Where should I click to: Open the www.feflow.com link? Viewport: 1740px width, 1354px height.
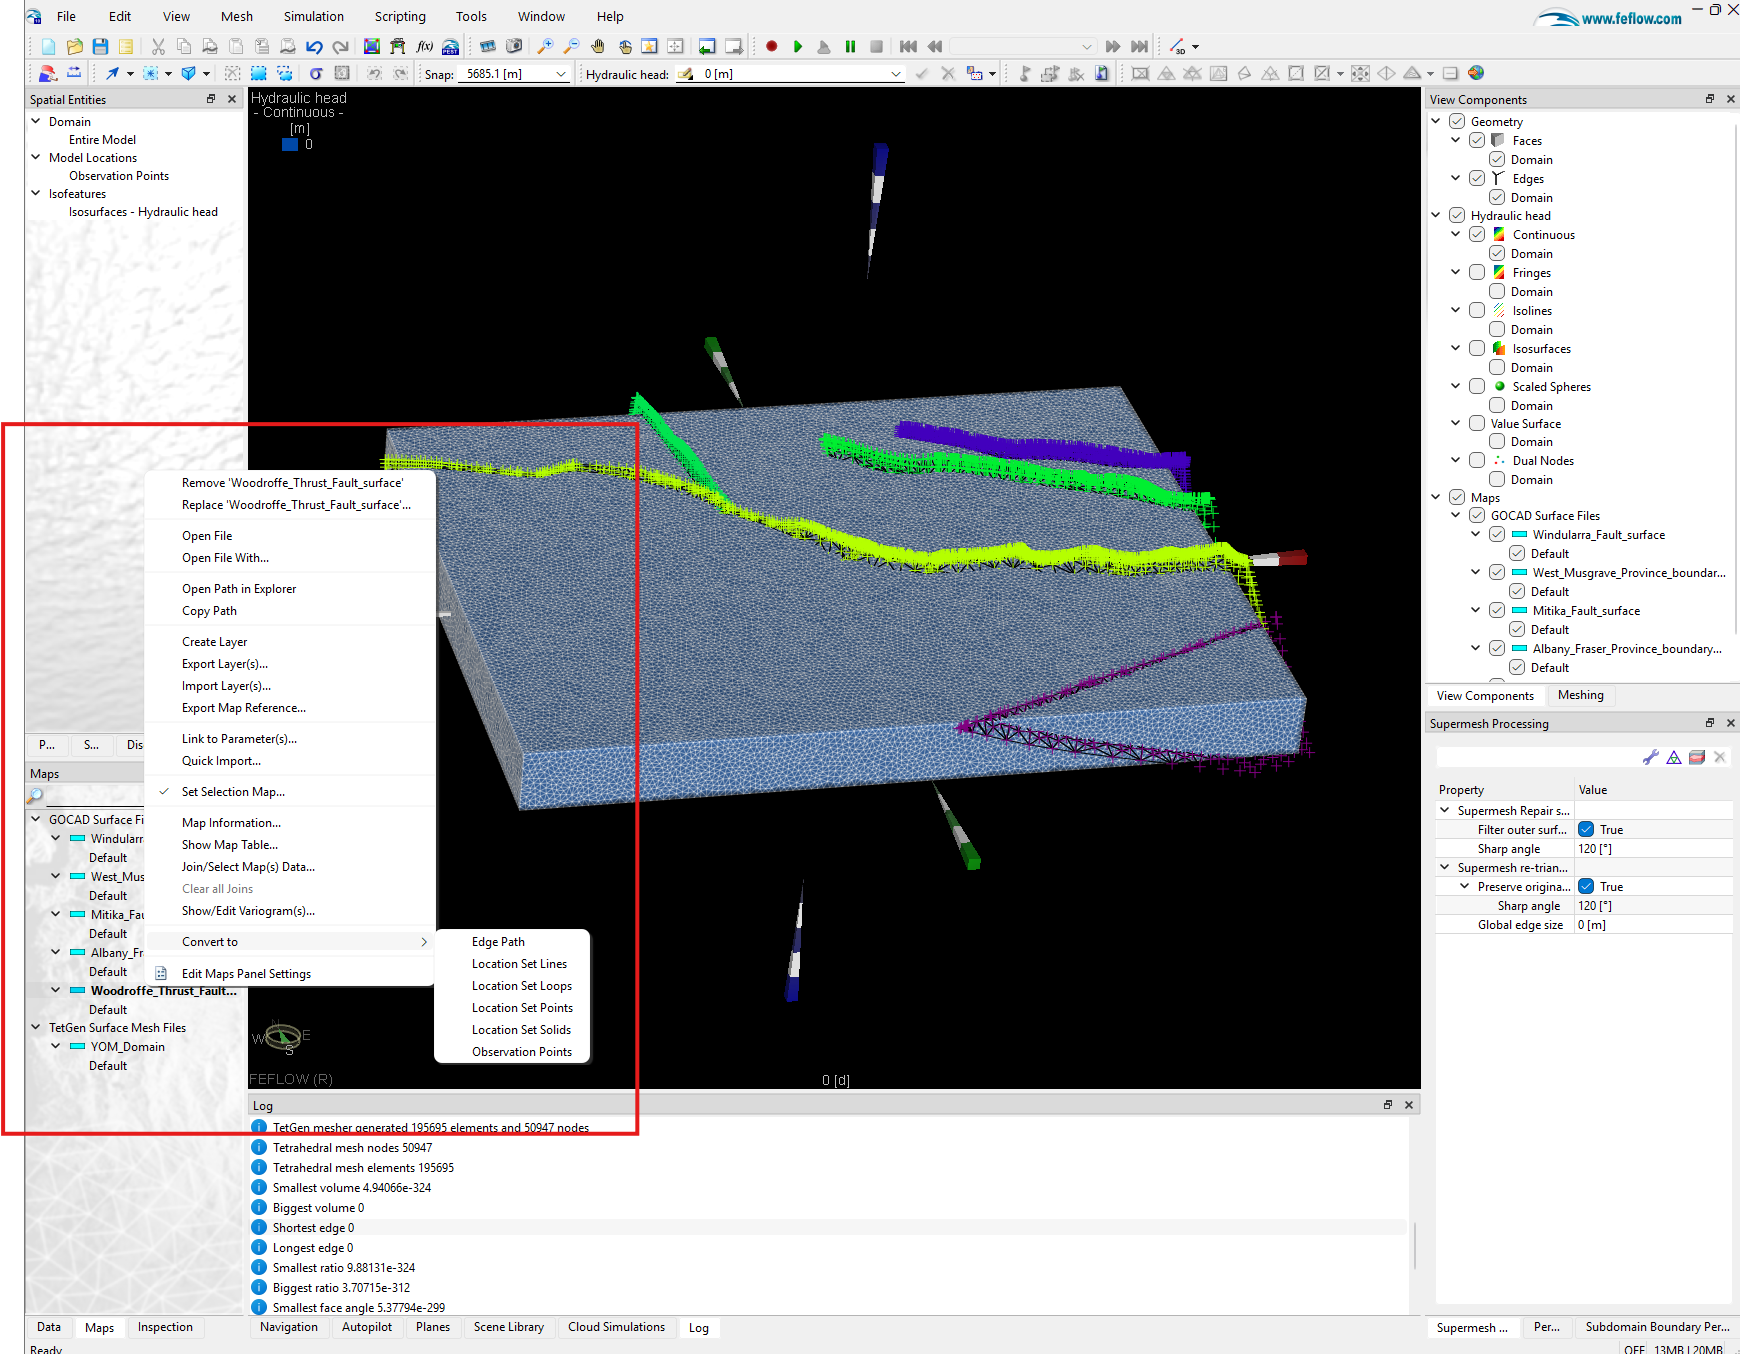click(x=1631, y=18)
